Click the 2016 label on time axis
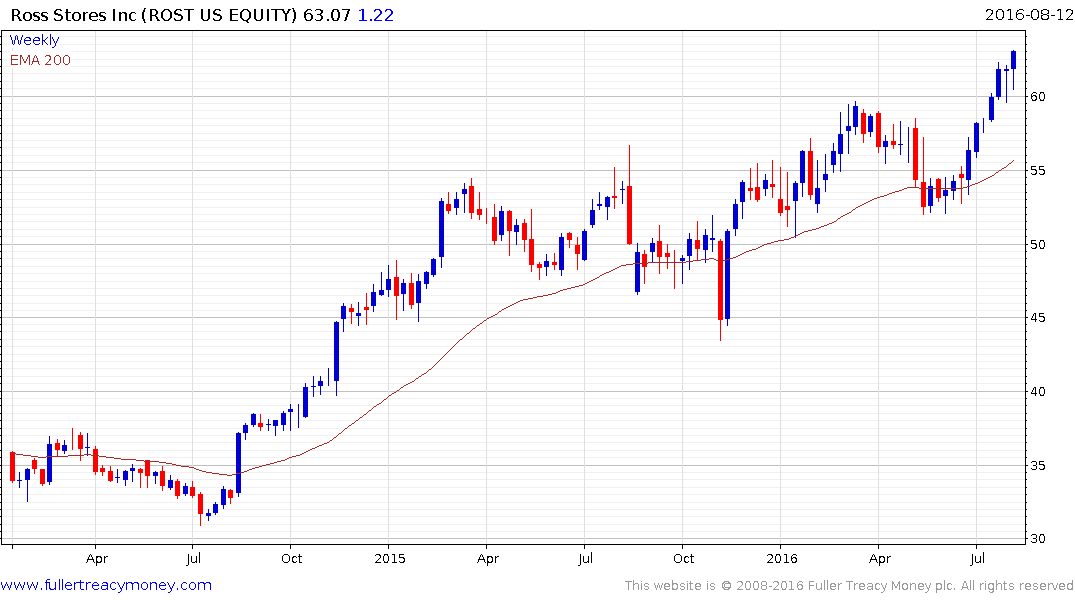Image resolution: width=1075 pixels, height=600 pixels. point(782,558)
